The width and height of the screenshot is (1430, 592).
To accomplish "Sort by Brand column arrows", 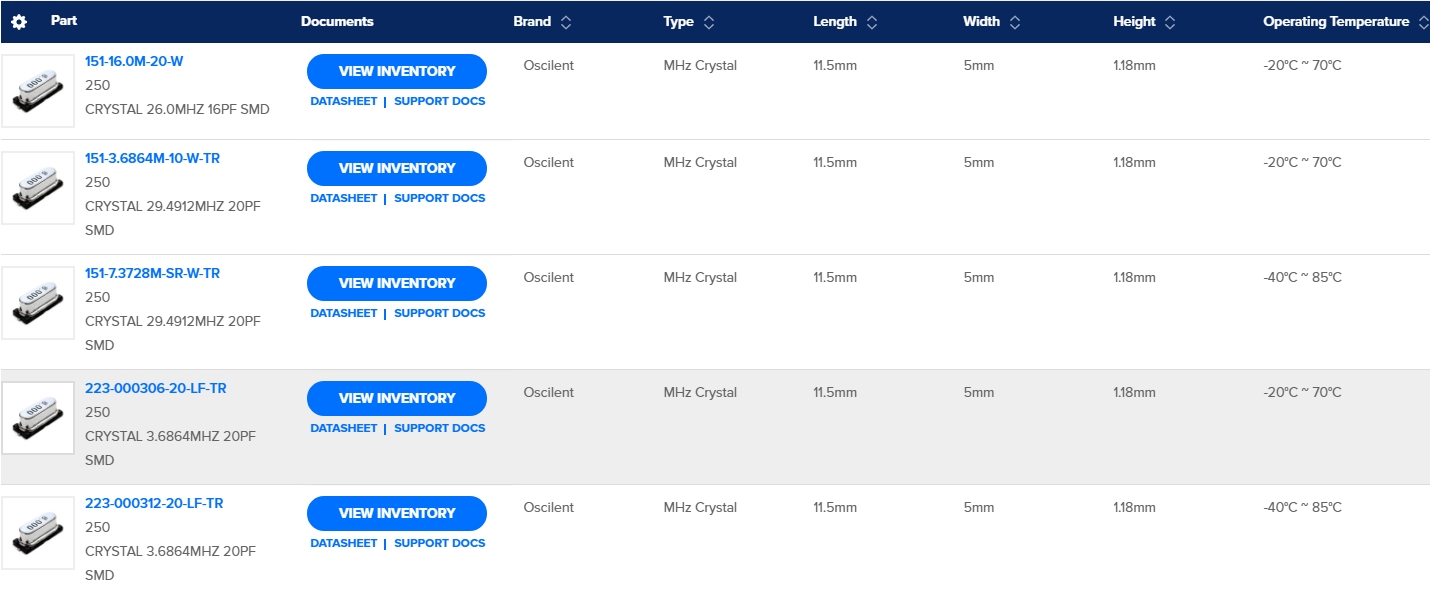I will point(566,22).
